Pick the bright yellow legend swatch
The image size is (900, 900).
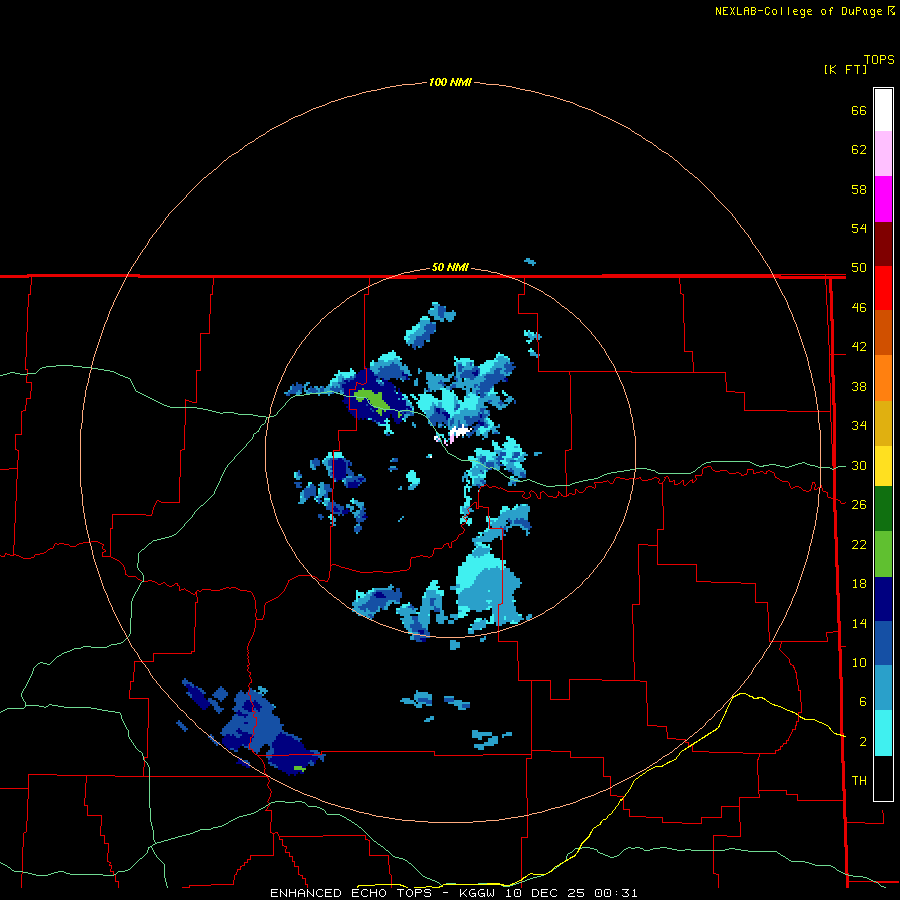coord(883,466)
